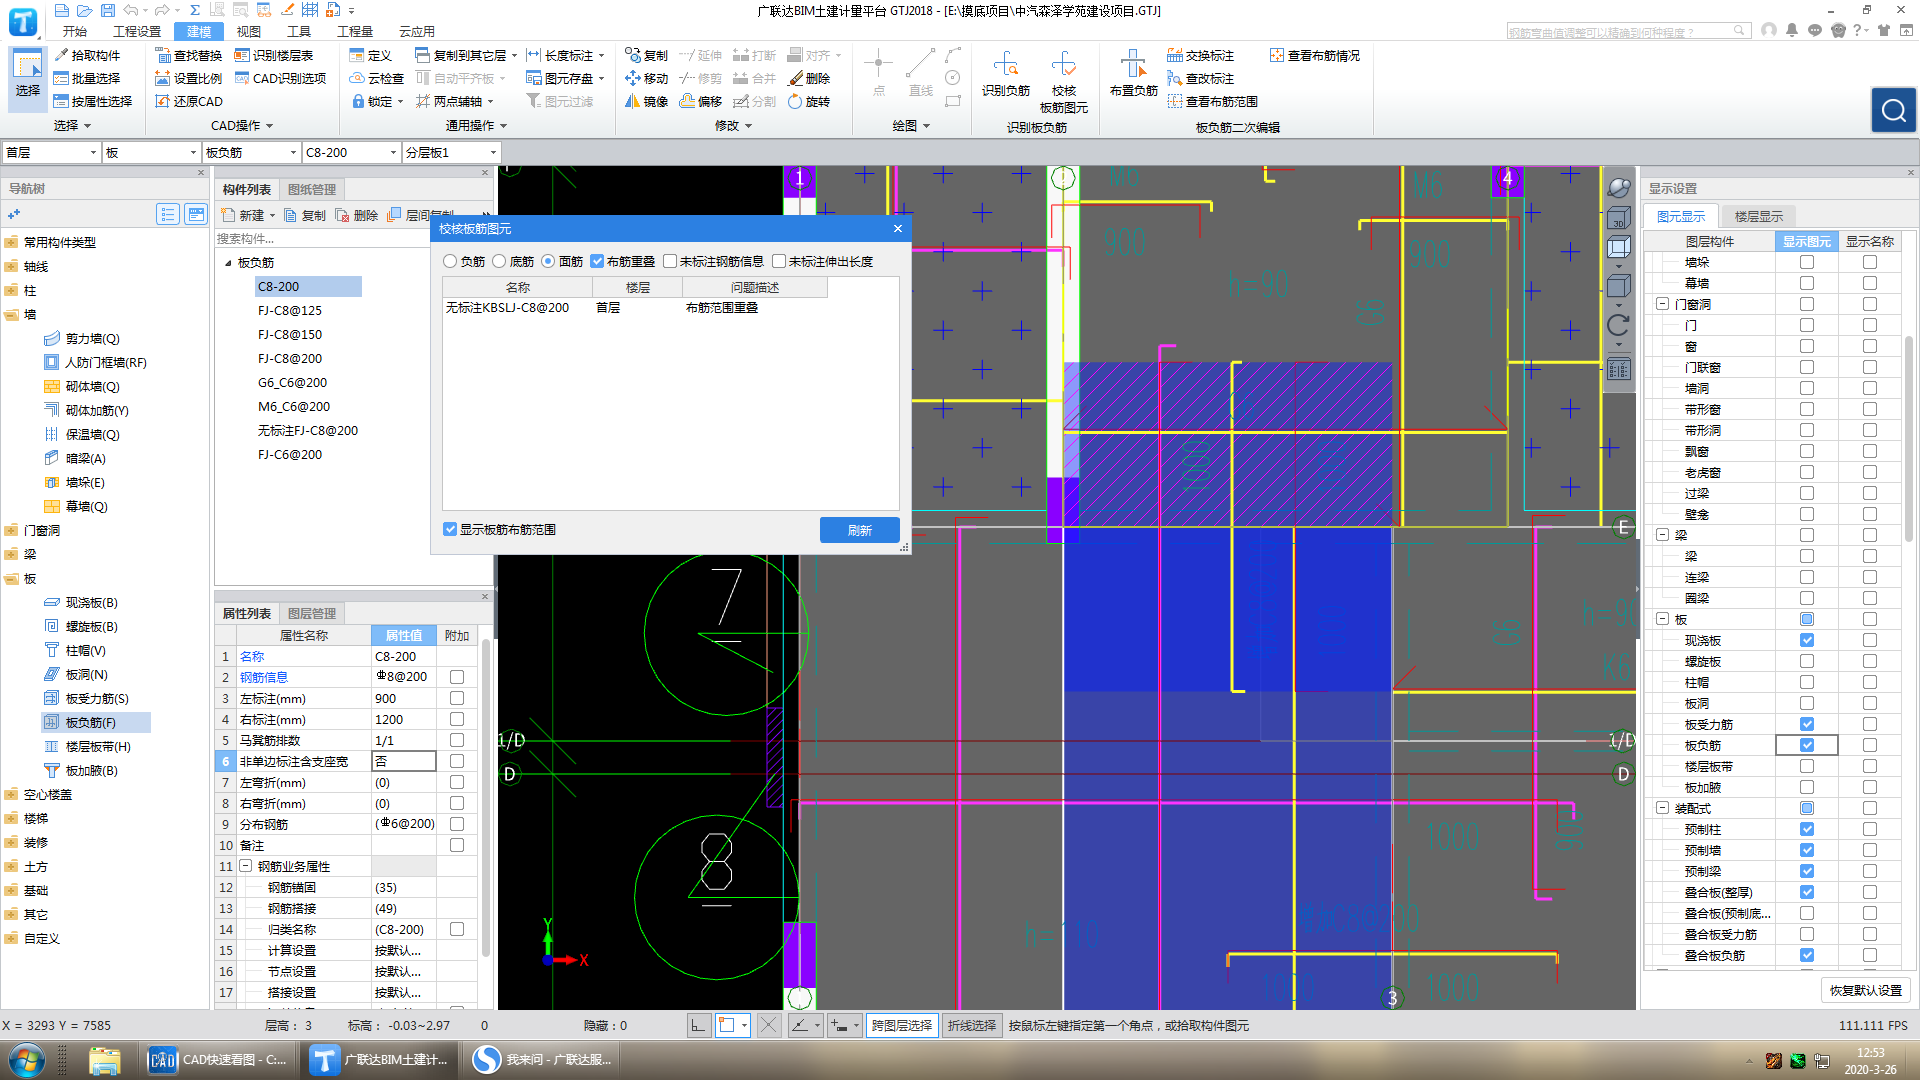The width and height of the screenshot is (1920, 1080).
Task: Toggle 显示图元 checkbox for 板受力筋
Action: click(1806, 724)
